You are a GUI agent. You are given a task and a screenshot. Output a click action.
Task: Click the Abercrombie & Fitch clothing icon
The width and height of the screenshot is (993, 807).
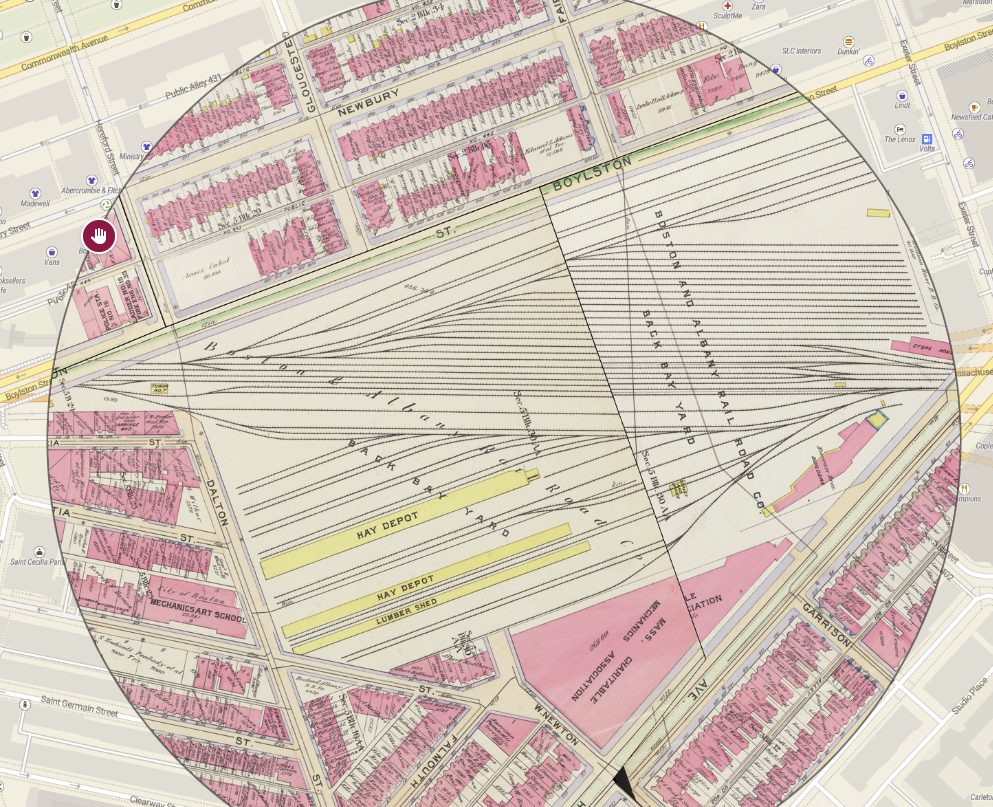point(91,179)
